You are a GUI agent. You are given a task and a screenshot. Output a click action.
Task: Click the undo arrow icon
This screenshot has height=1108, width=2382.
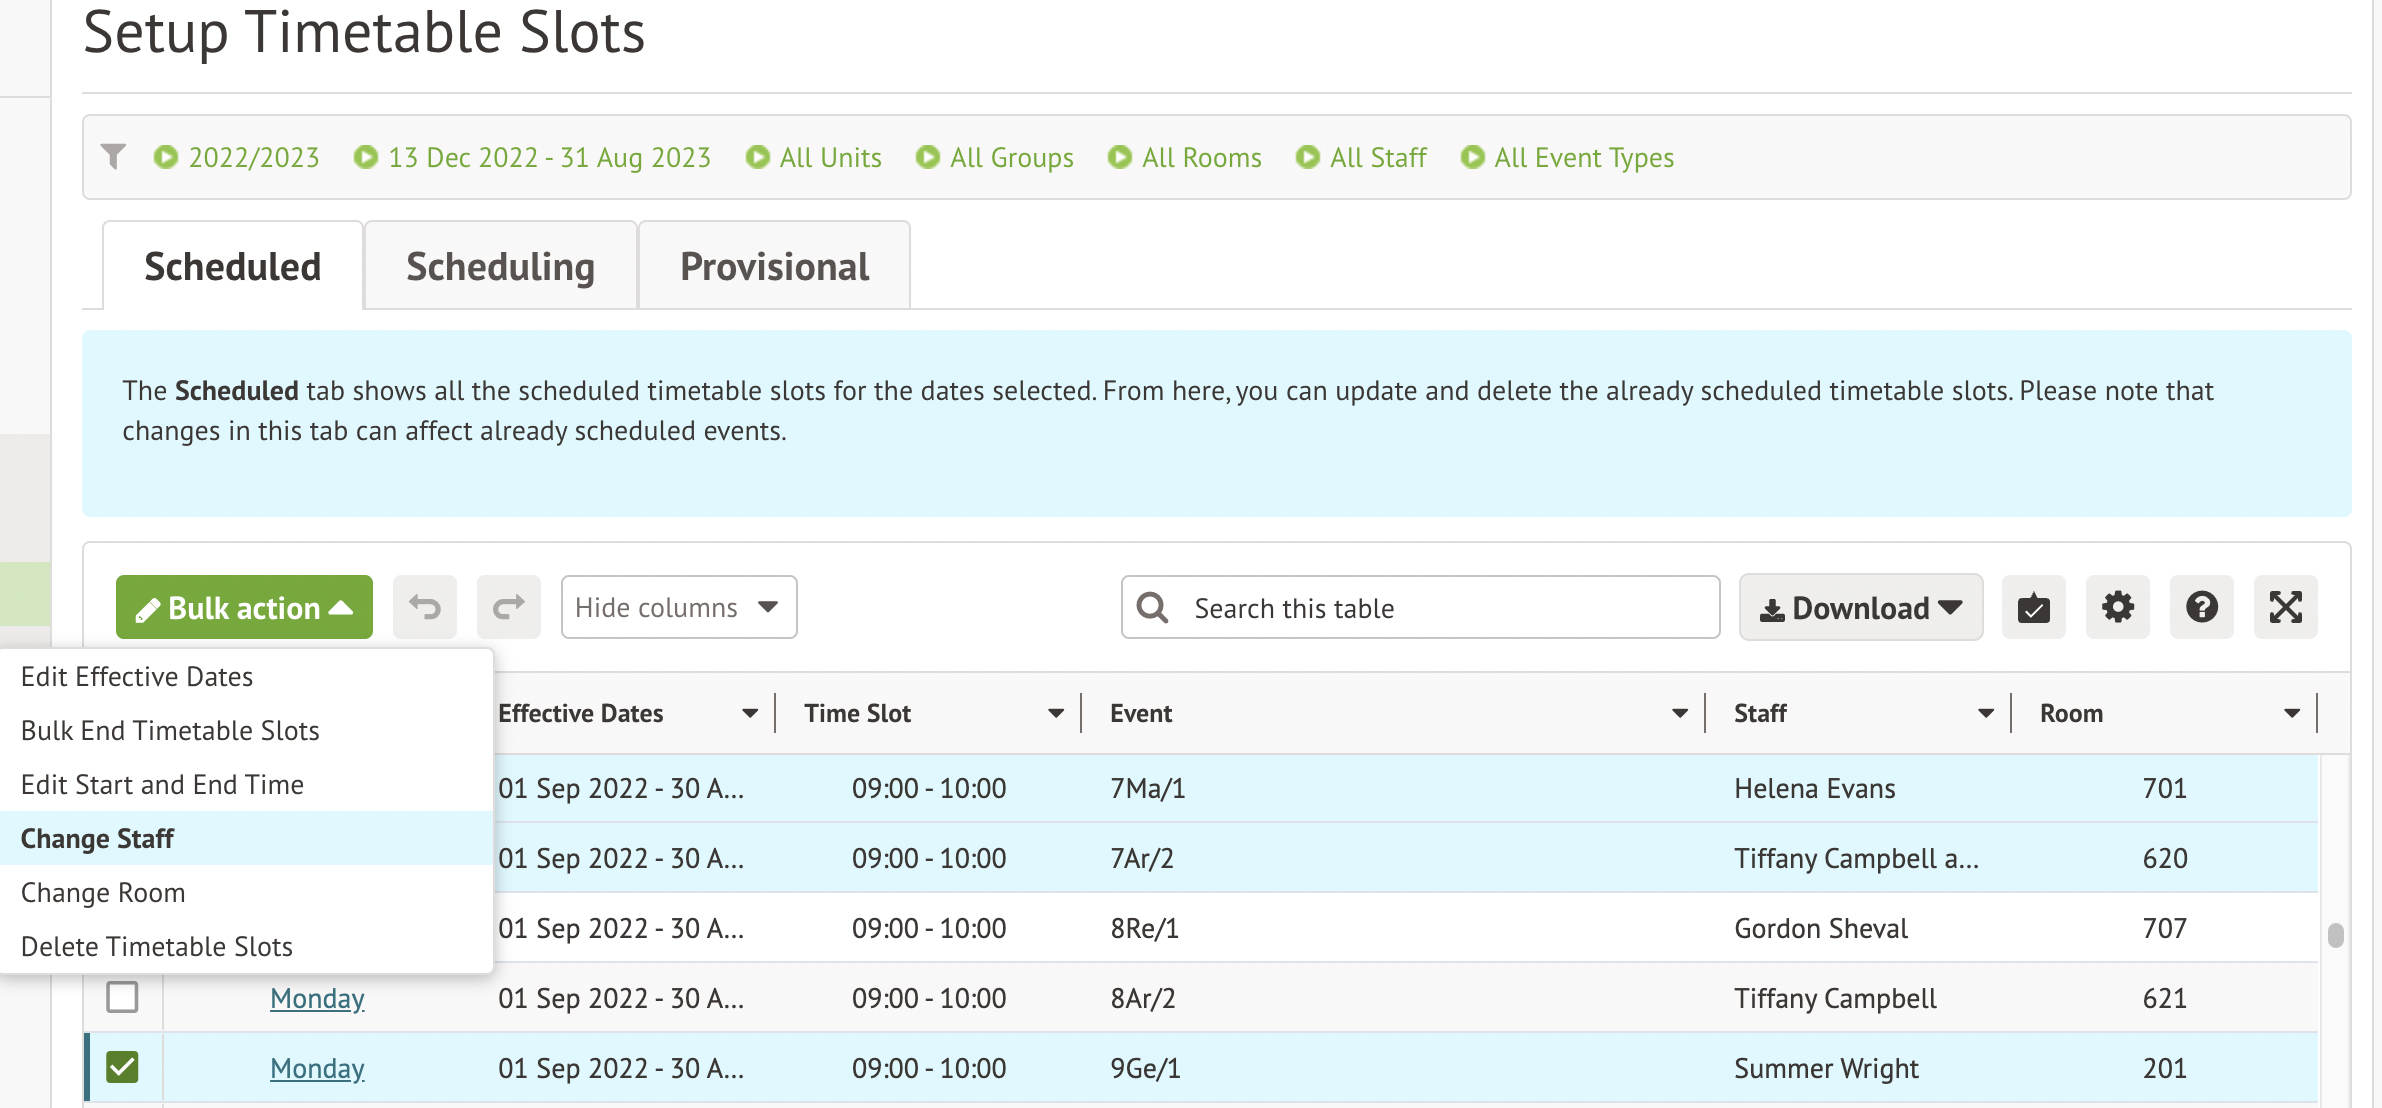point(424,607)
